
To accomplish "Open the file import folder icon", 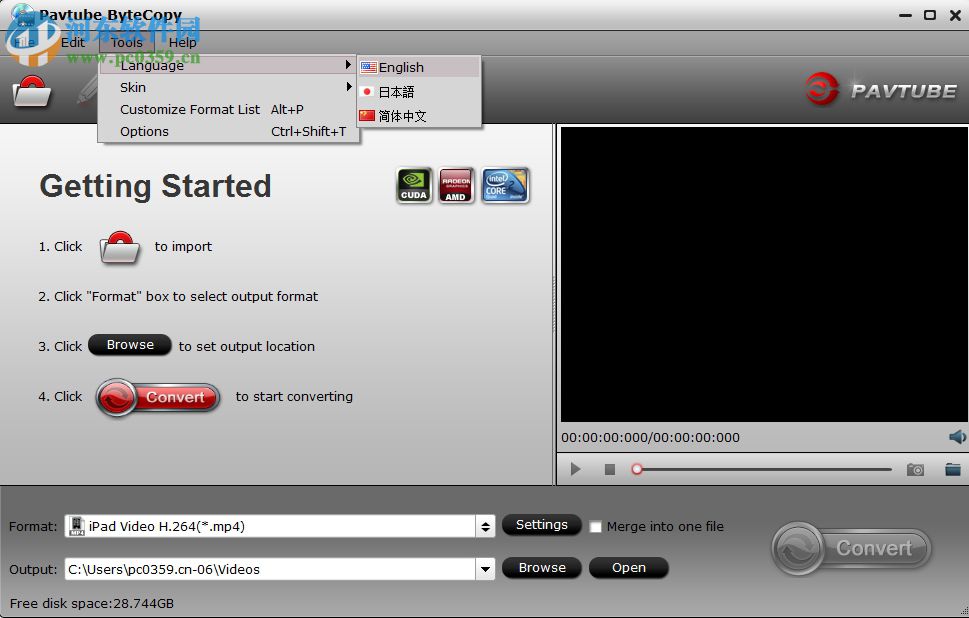I will (x=30, y=91).
